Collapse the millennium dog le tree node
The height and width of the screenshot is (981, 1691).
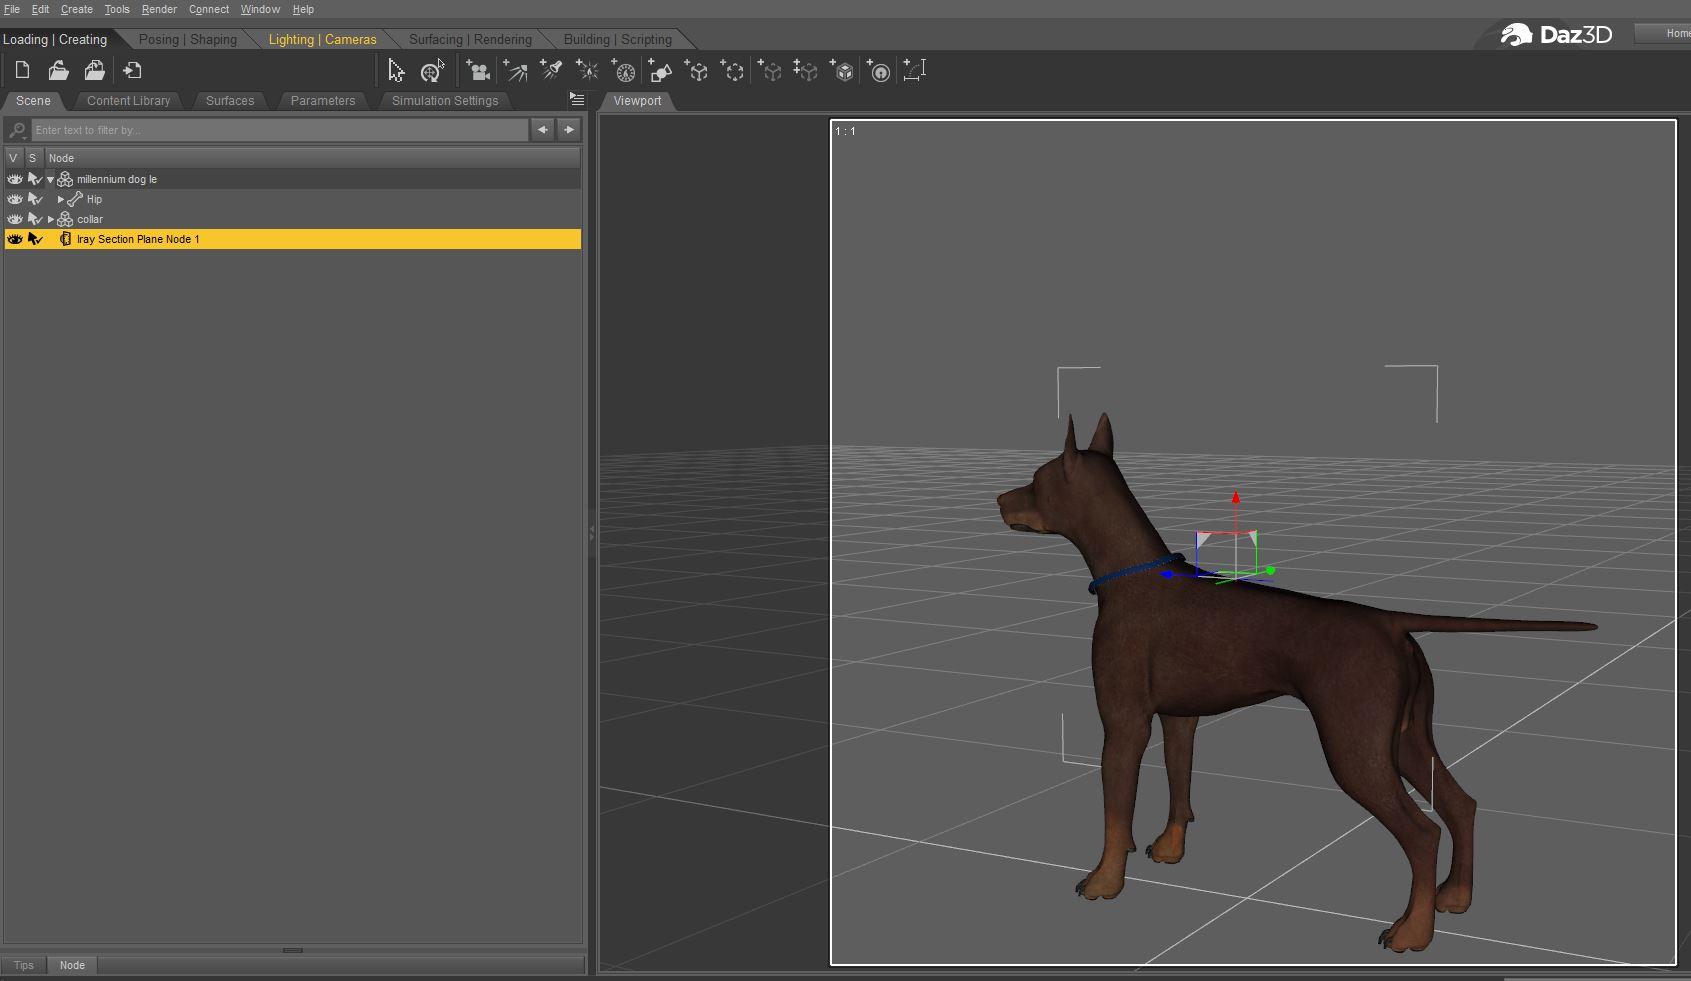(50, 179)
